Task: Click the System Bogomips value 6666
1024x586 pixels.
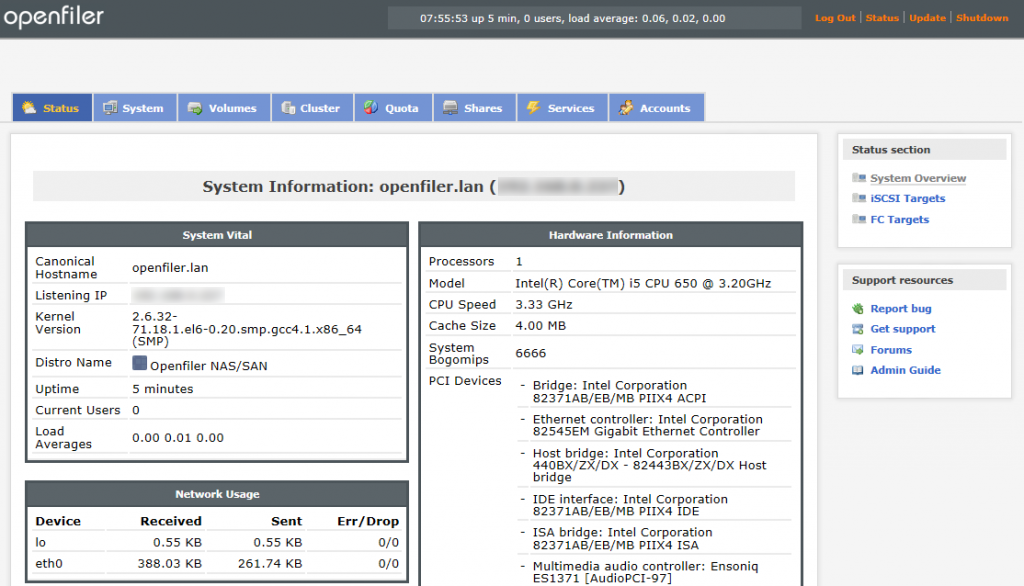Action: [x=530, y=353]
